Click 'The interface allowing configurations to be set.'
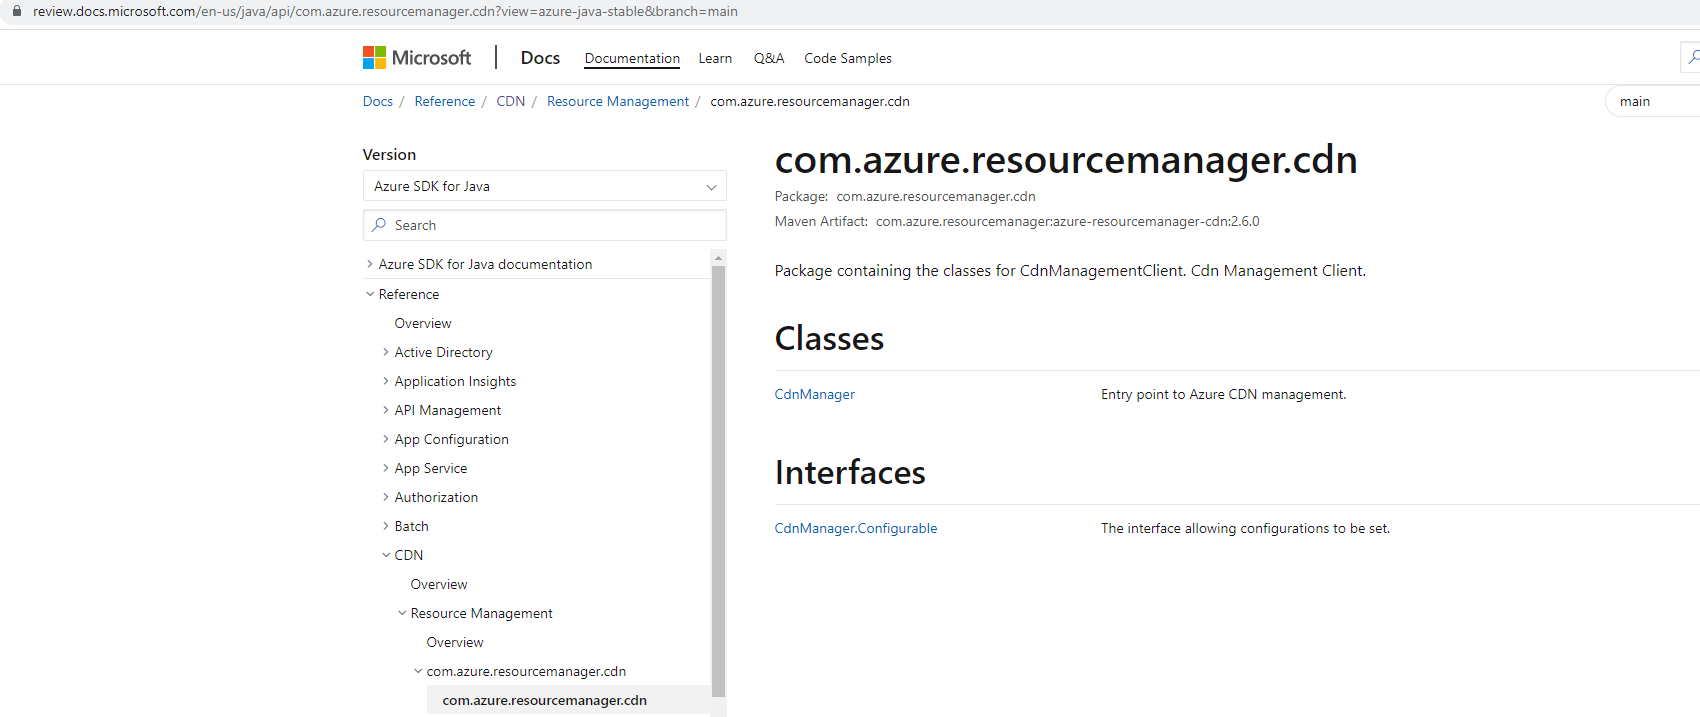This screenshot has height=717, width=1700. point(1246,528)
